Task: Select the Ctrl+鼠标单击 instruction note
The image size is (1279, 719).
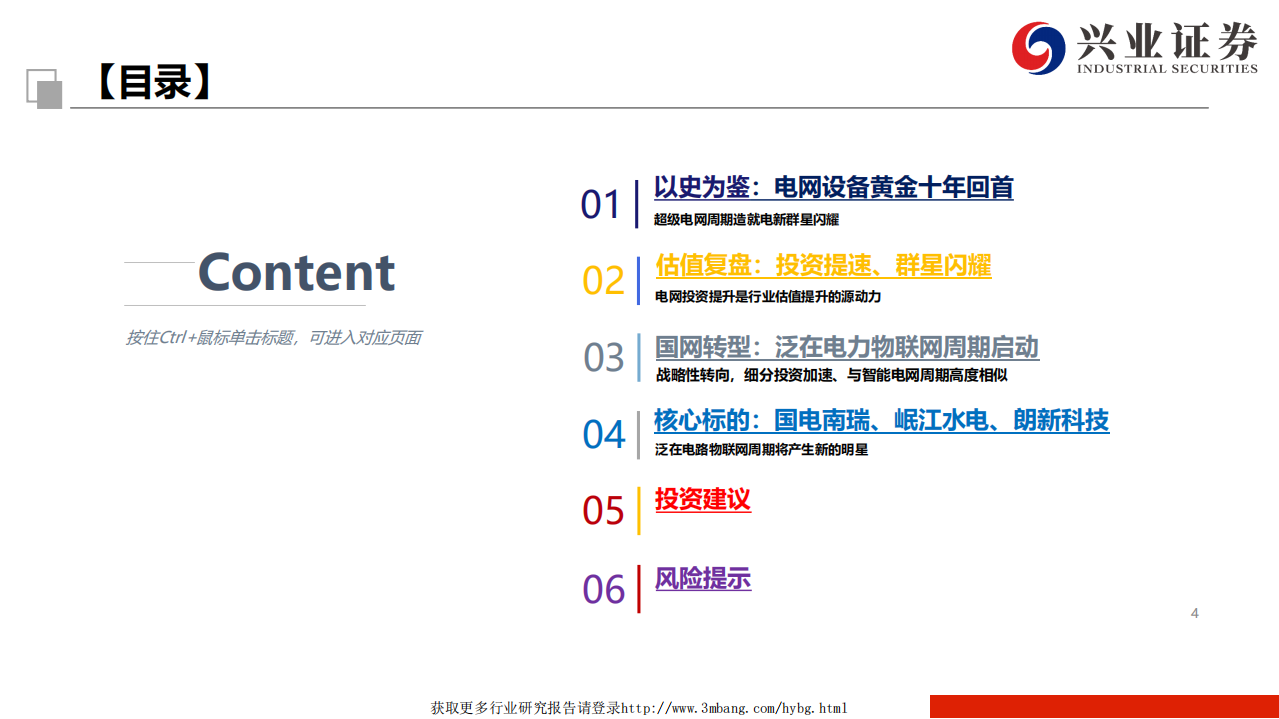Action: tap(274, 338)
